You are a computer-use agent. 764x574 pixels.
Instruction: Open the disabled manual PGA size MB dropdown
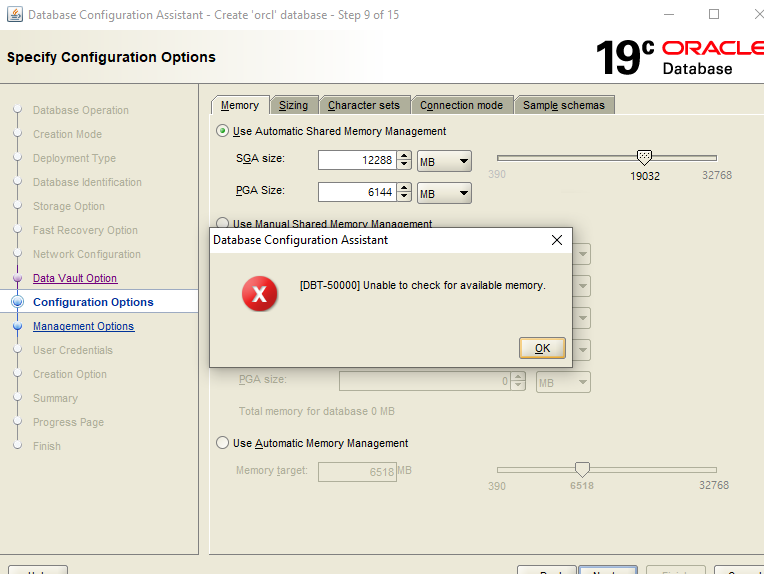tap(563, 382)
